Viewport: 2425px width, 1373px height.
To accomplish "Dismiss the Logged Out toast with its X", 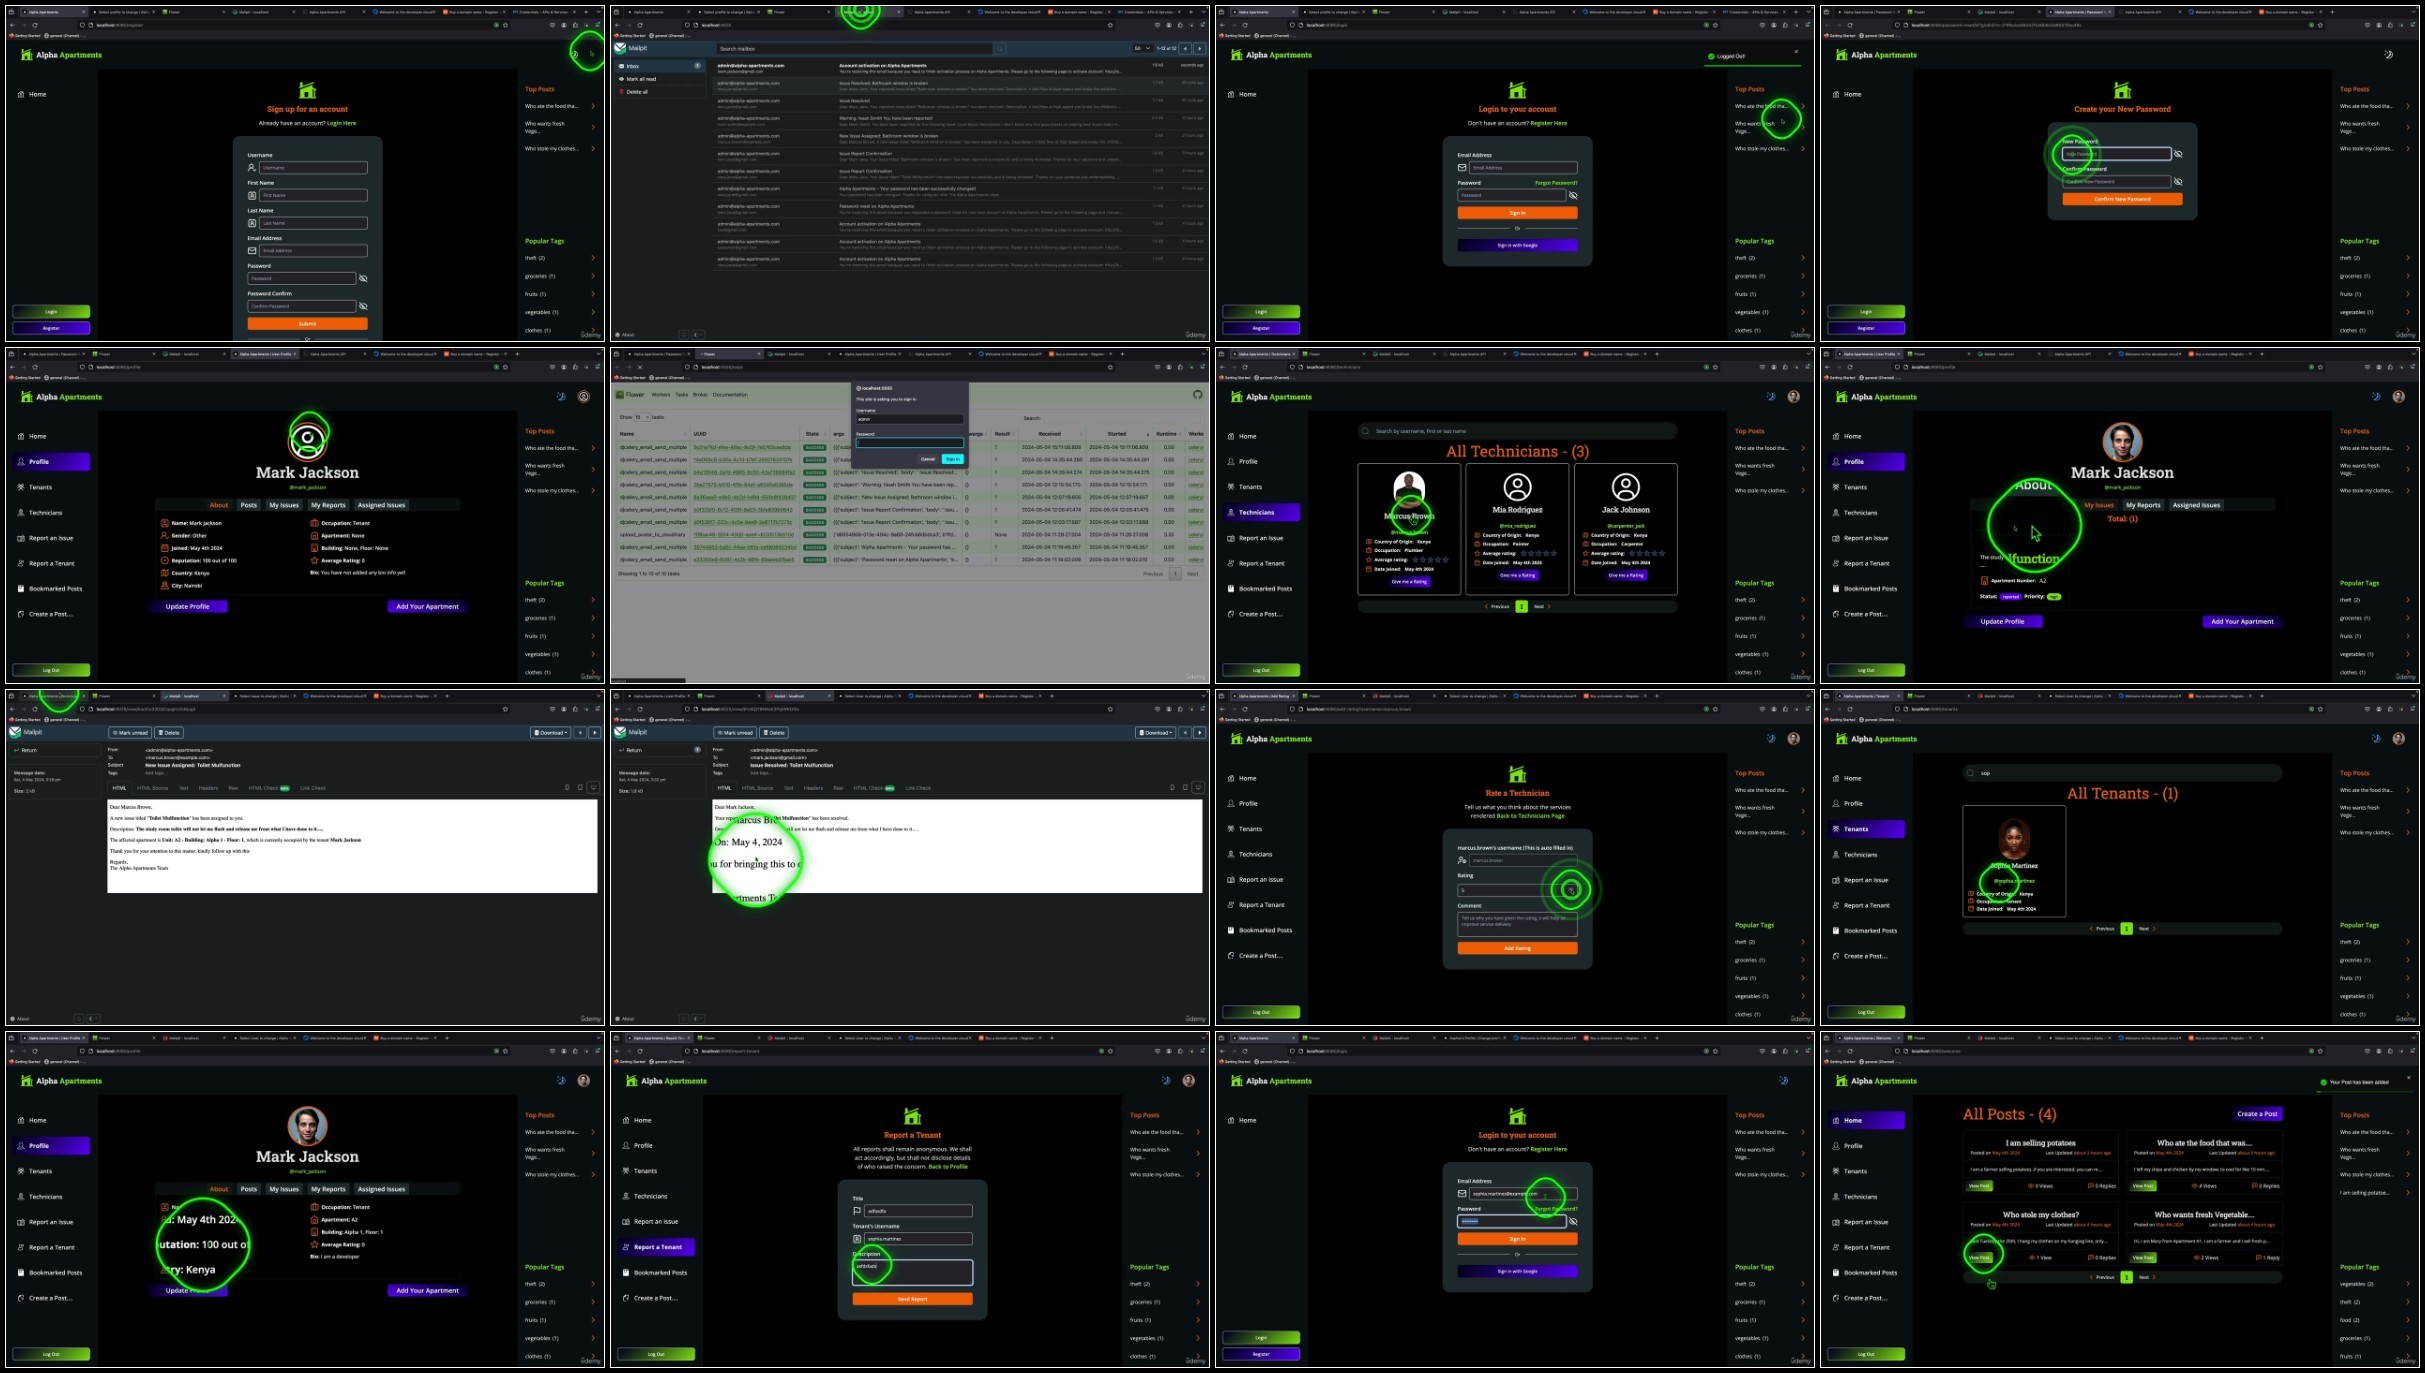I will point(1796,52).
